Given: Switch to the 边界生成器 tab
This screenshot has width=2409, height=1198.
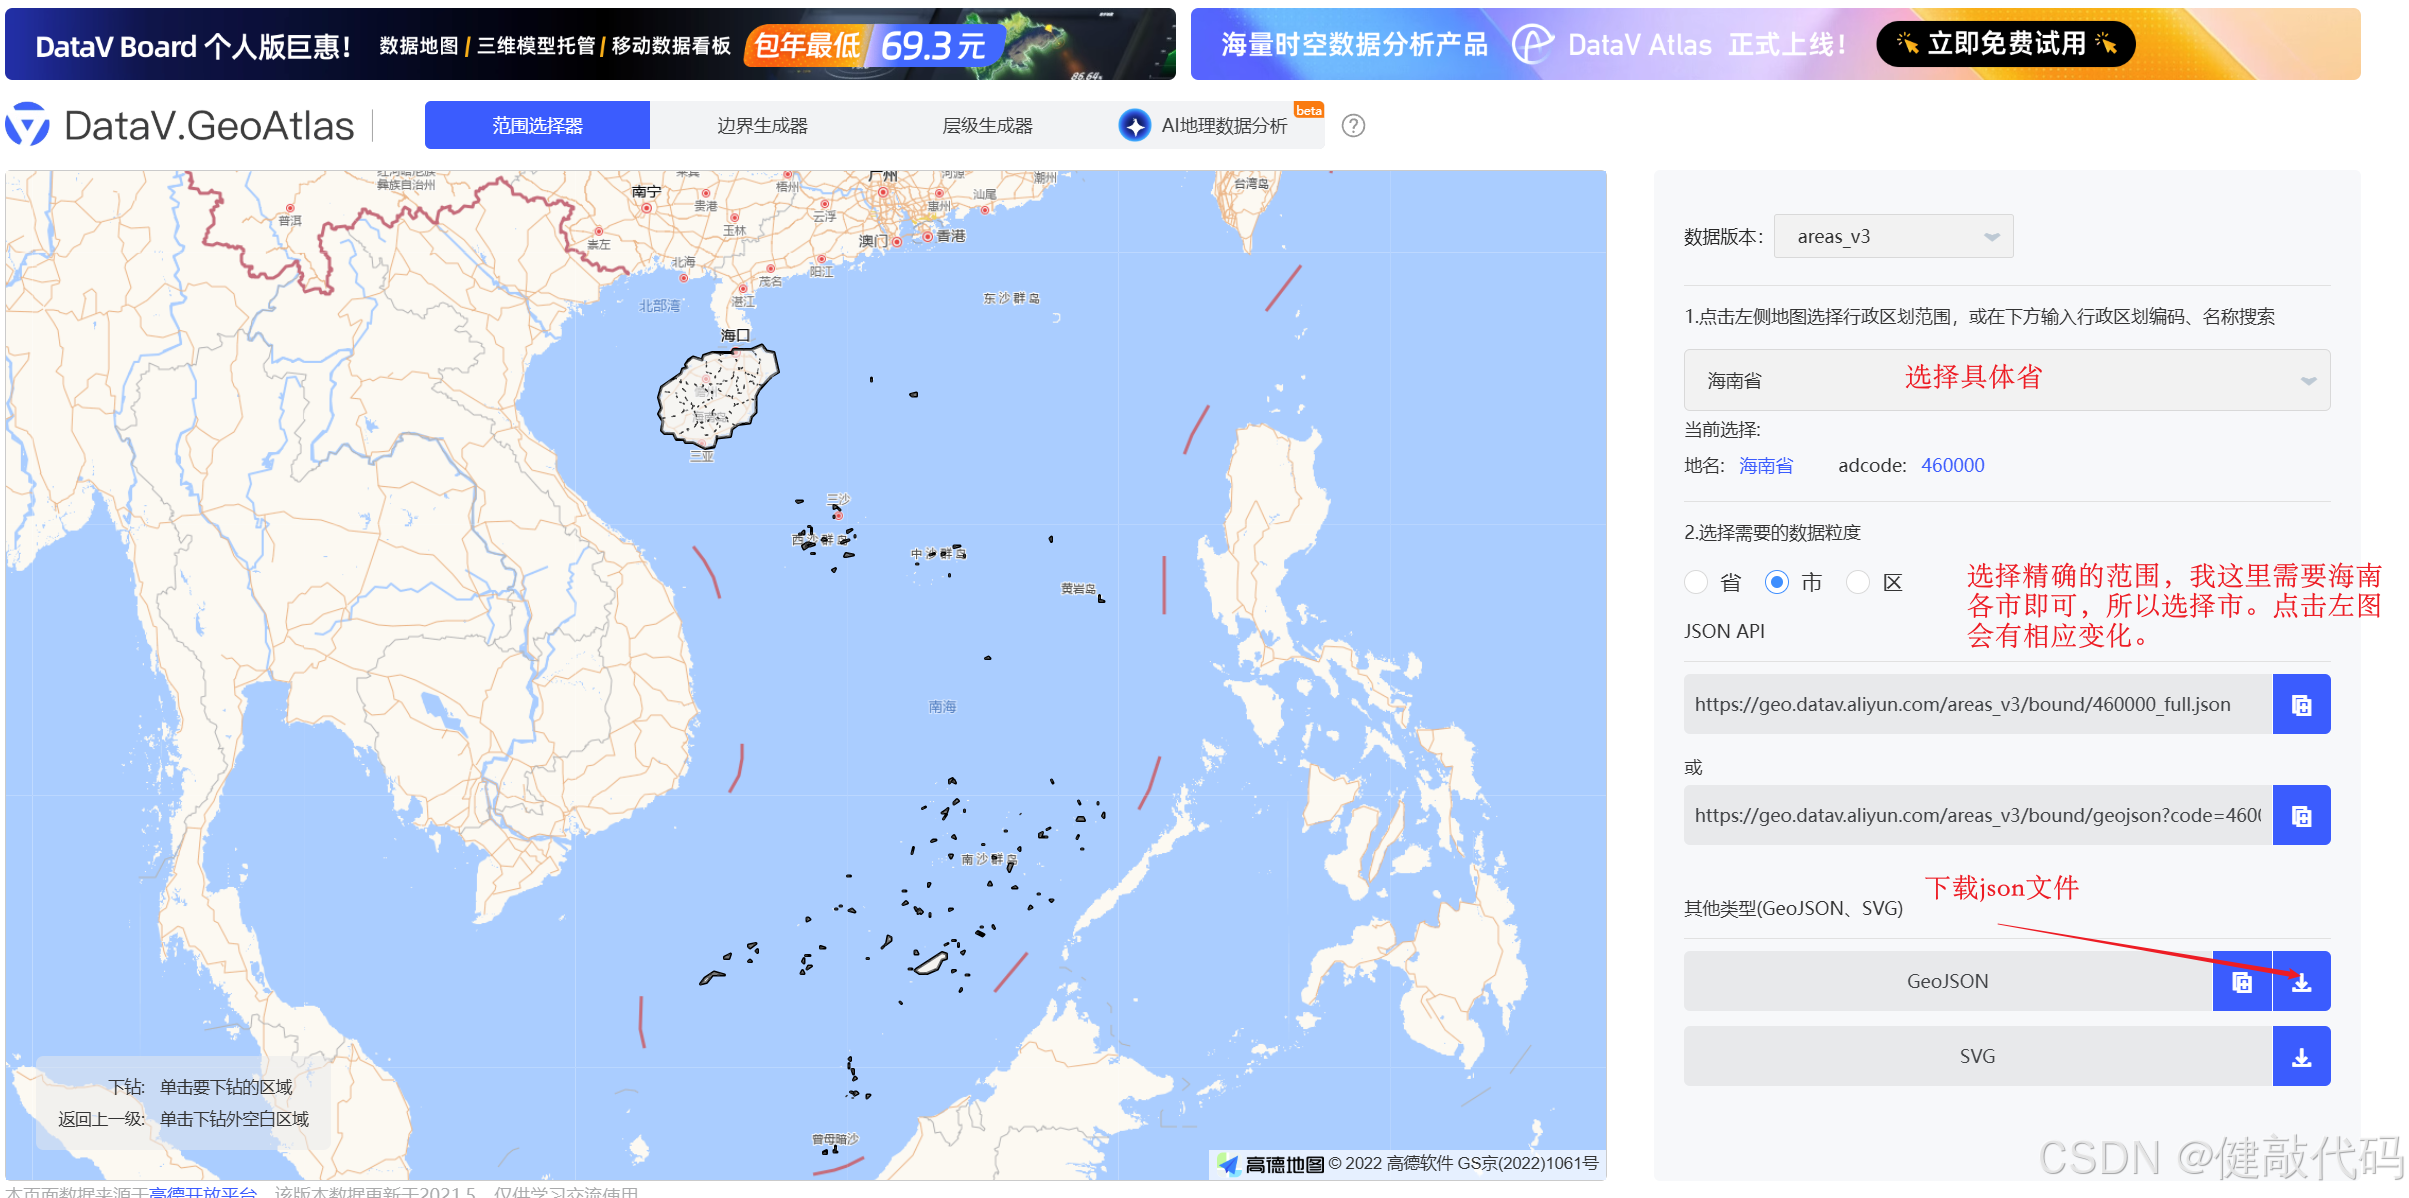Looking at the screenshot, I should 762,125.
